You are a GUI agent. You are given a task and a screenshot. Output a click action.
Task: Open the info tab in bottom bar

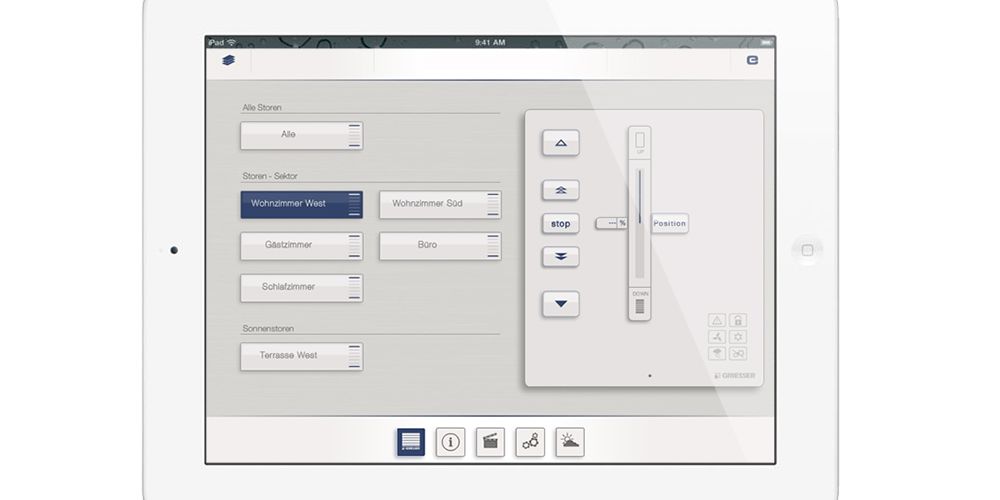[x=450, y=442]
